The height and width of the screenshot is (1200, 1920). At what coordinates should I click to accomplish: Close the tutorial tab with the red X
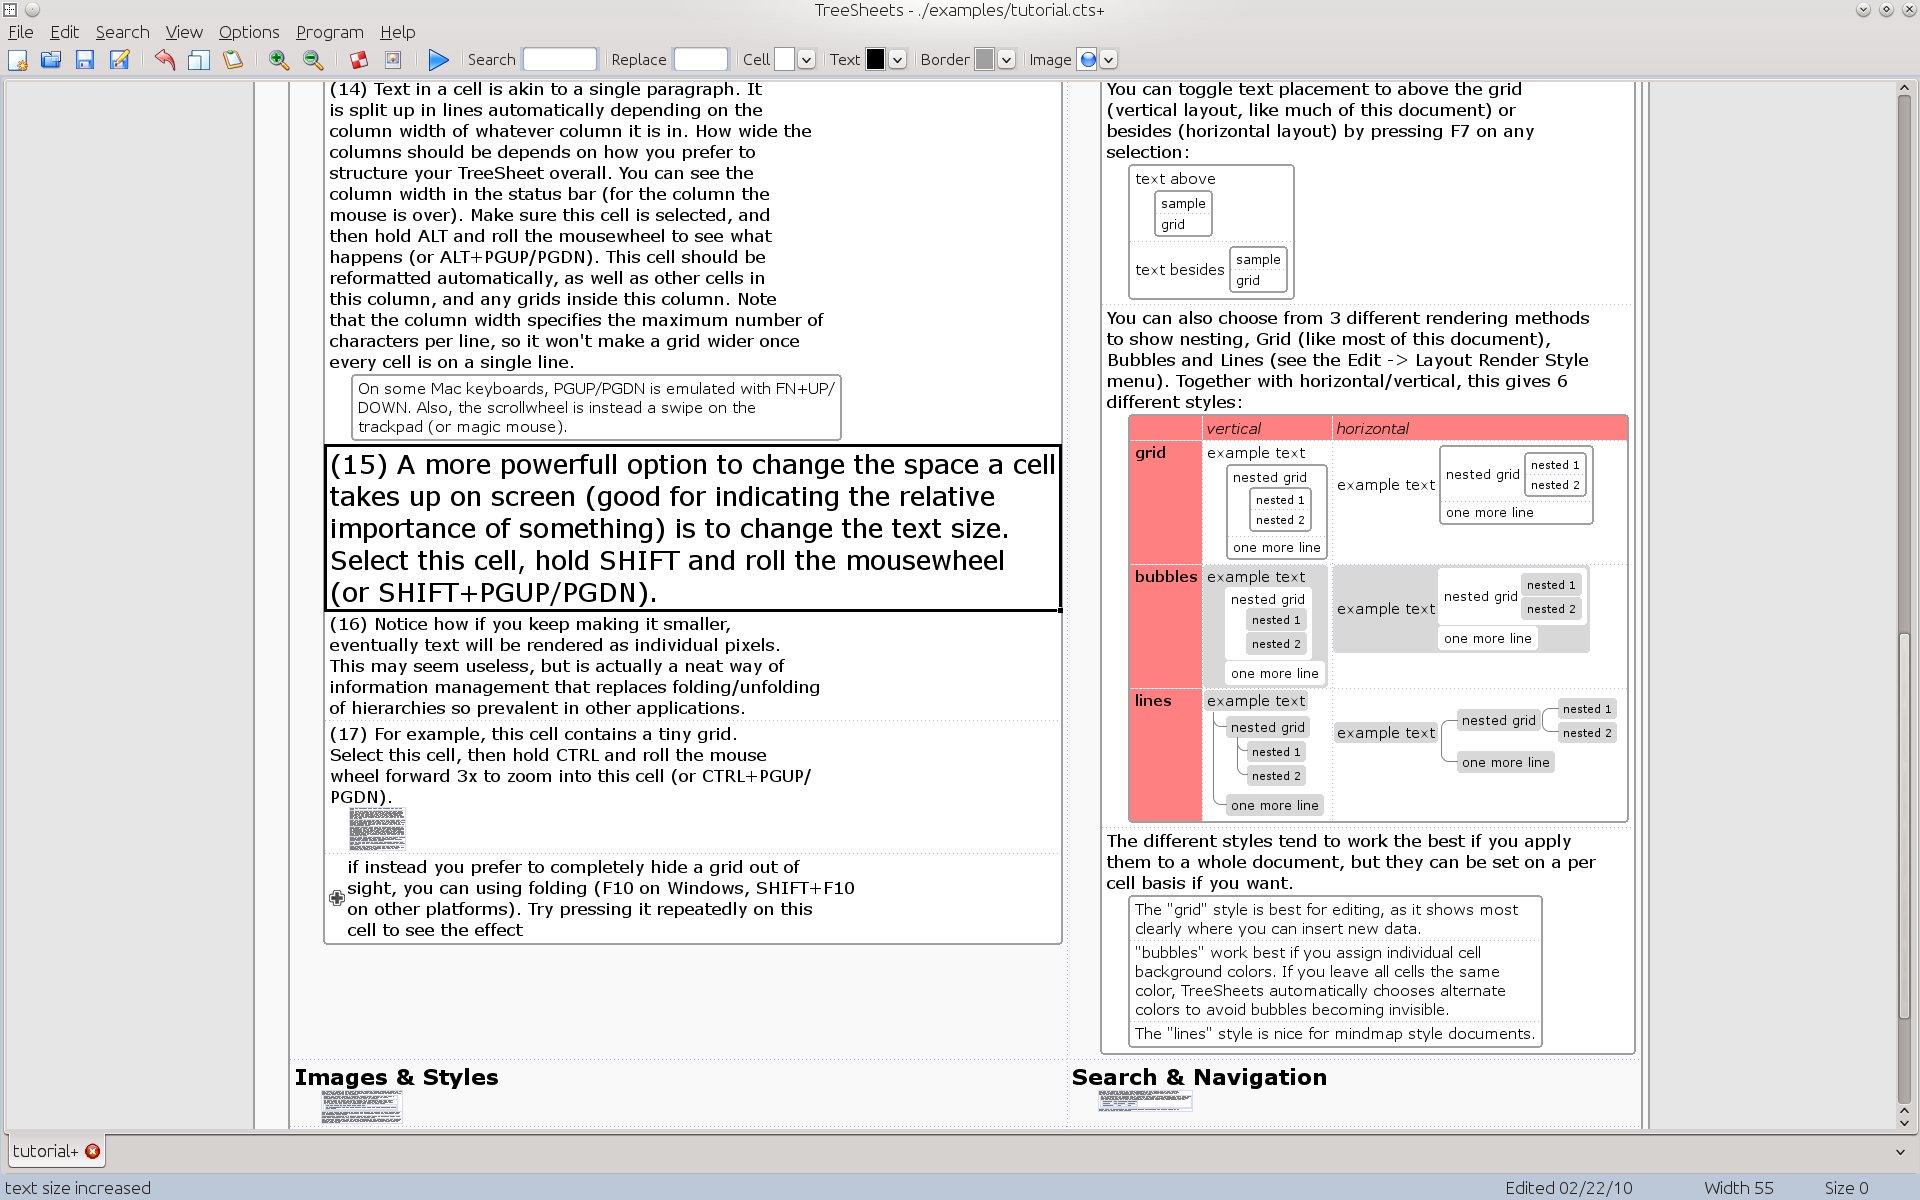click(x=93, y=1151)
